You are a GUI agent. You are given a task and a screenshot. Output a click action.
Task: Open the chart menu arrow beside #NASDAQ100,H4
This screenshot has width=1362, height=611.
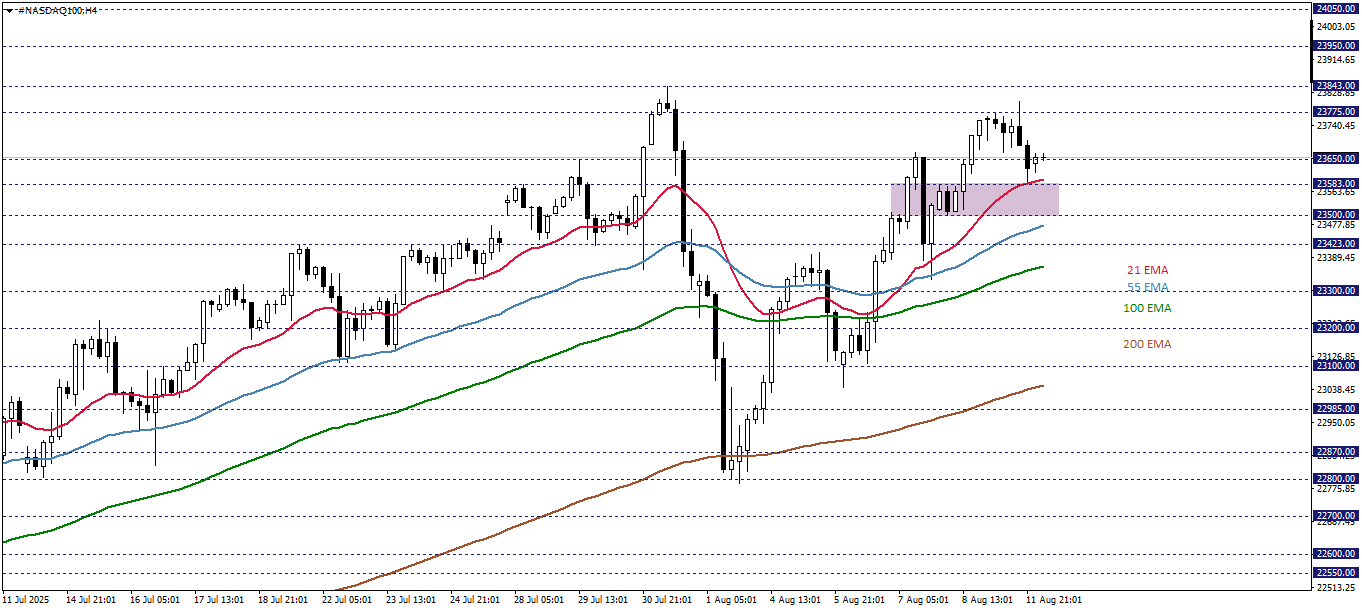[x=8, y=9]
